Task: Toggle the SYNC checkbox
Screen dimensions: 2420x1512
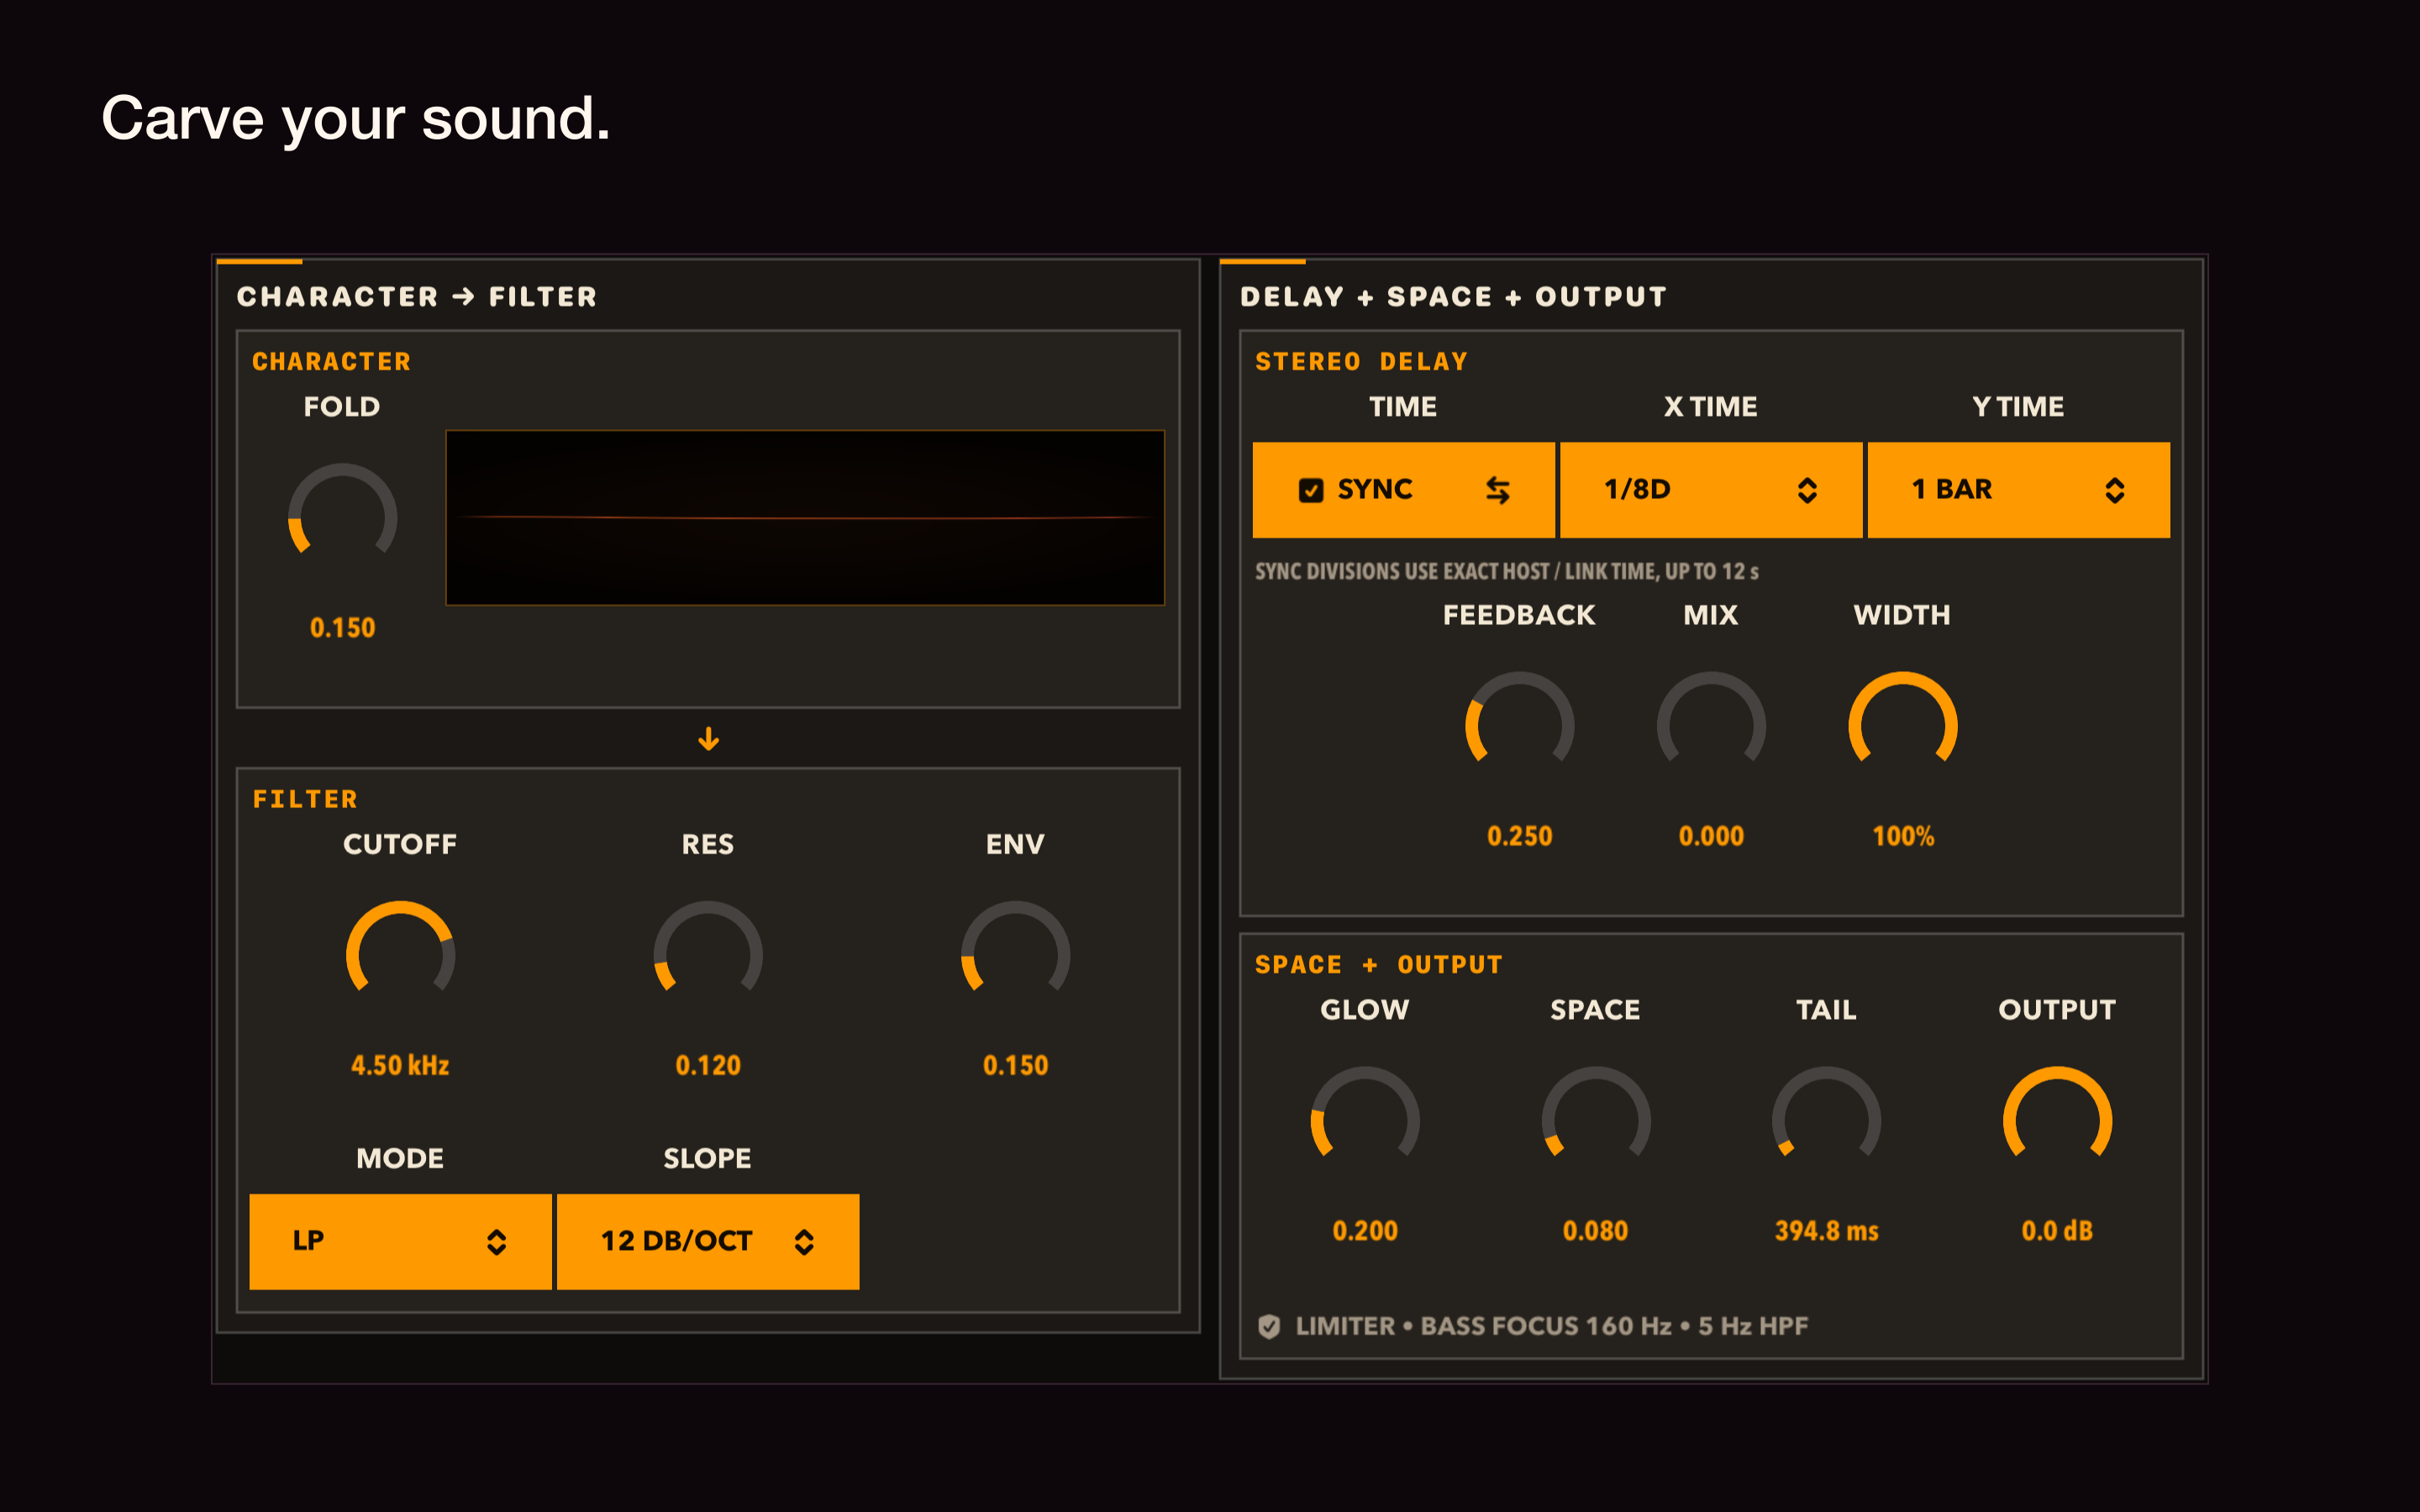Action: pos(1310,490)
